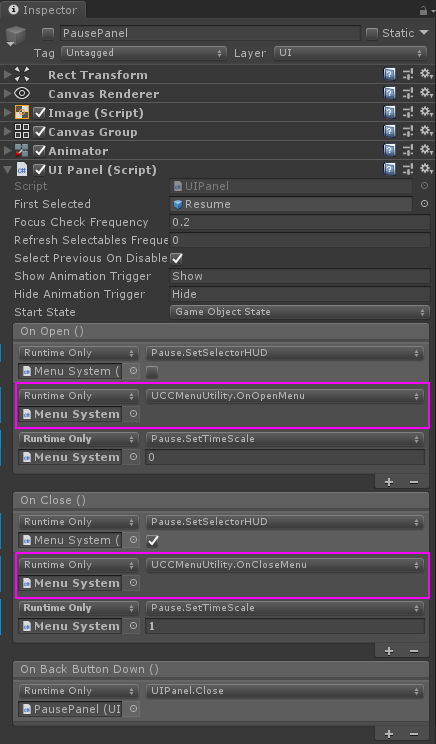The image size is (436, 744).
Task: Click the Focus Check Frequency input field
Action: click(x=299, y=222)
